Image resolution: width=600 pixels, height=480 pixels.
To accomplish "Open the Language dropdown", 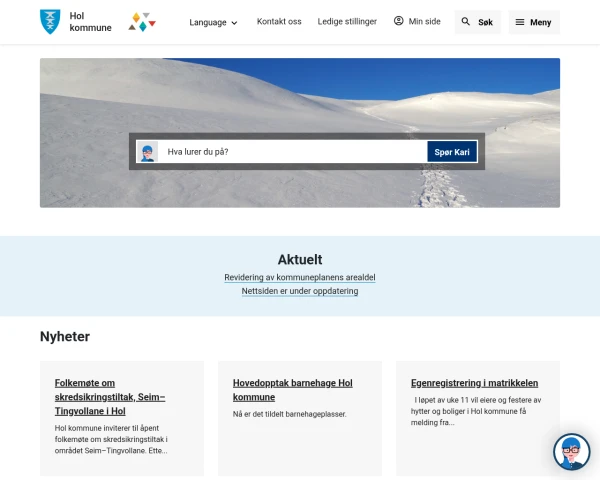I will pos(213,23).
